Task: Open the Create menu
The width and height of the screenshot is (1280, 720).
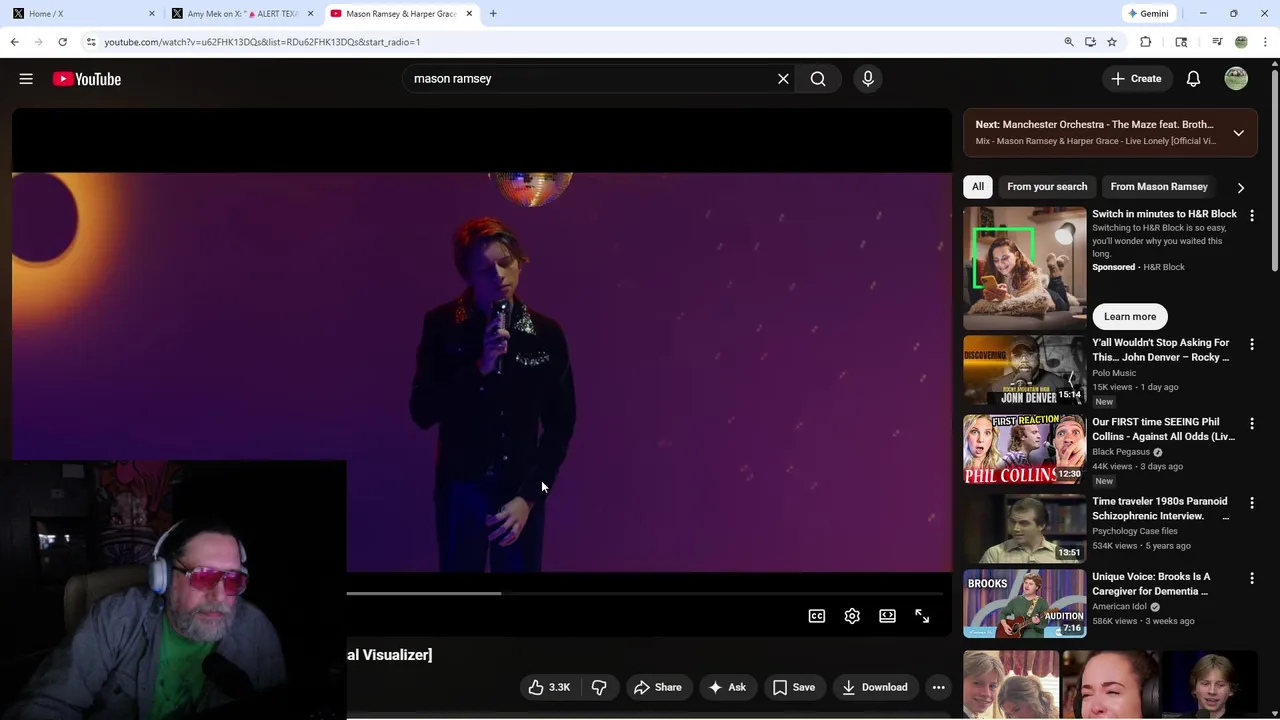Action: tap(1136, 79)
